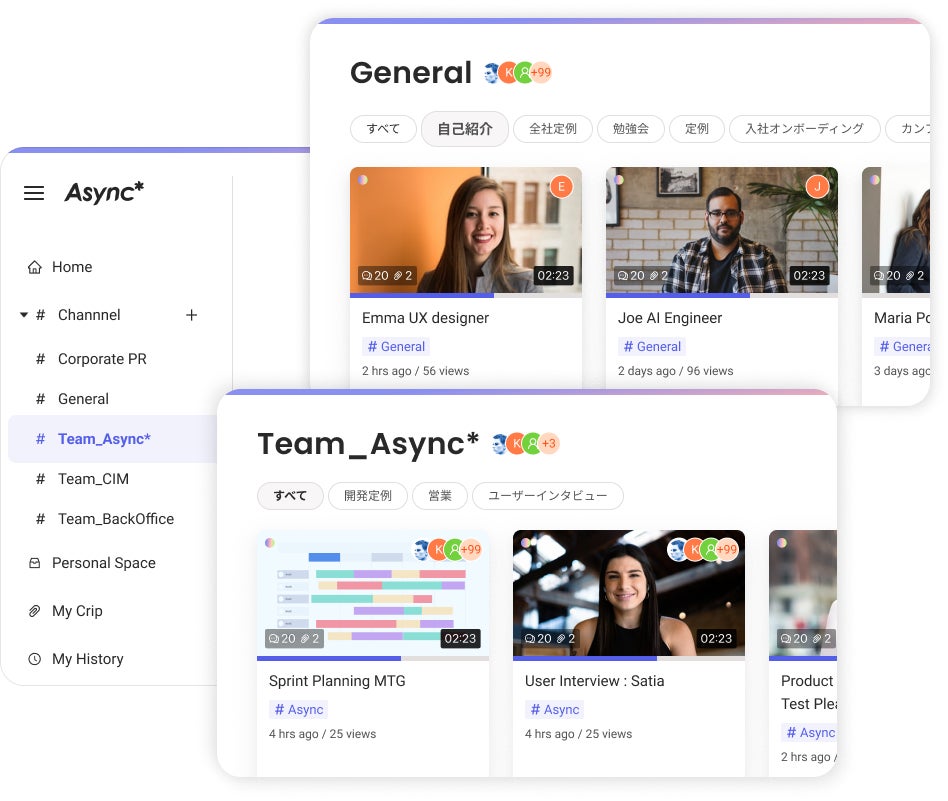The height and width of the screenshot is (801, 948).
Task: Click the Async* logo
Action: (104, 192)
